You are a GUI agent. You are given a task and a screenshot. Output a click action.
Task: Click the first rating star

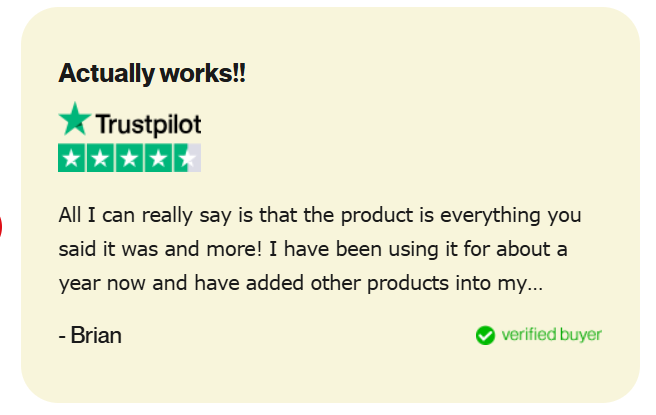72,158
